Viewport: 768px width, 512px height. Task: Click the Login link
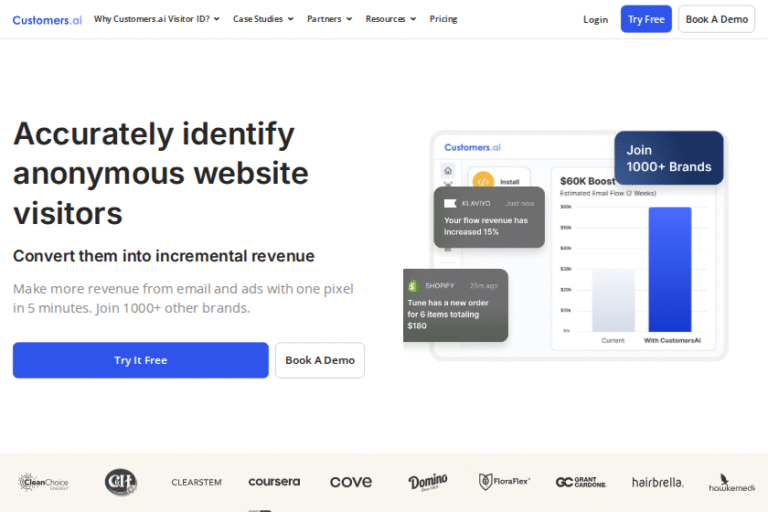pos(595,19)
